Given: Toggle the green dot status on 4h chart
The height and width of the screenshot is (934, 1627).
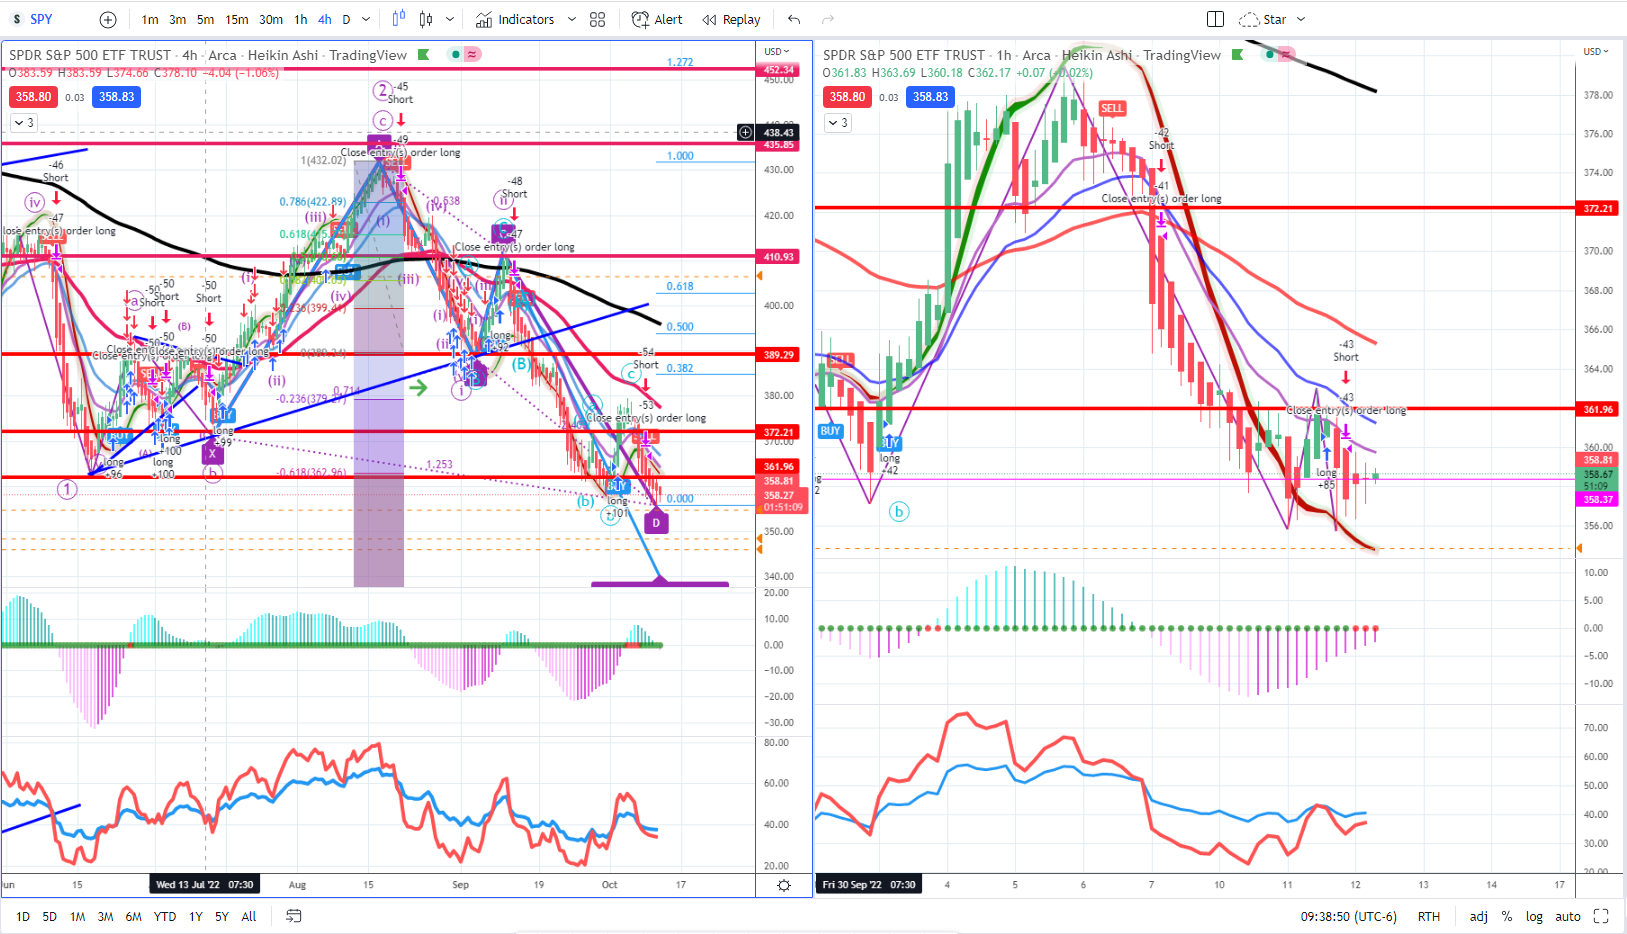Looking at the screenshot, I should (456, 54).
